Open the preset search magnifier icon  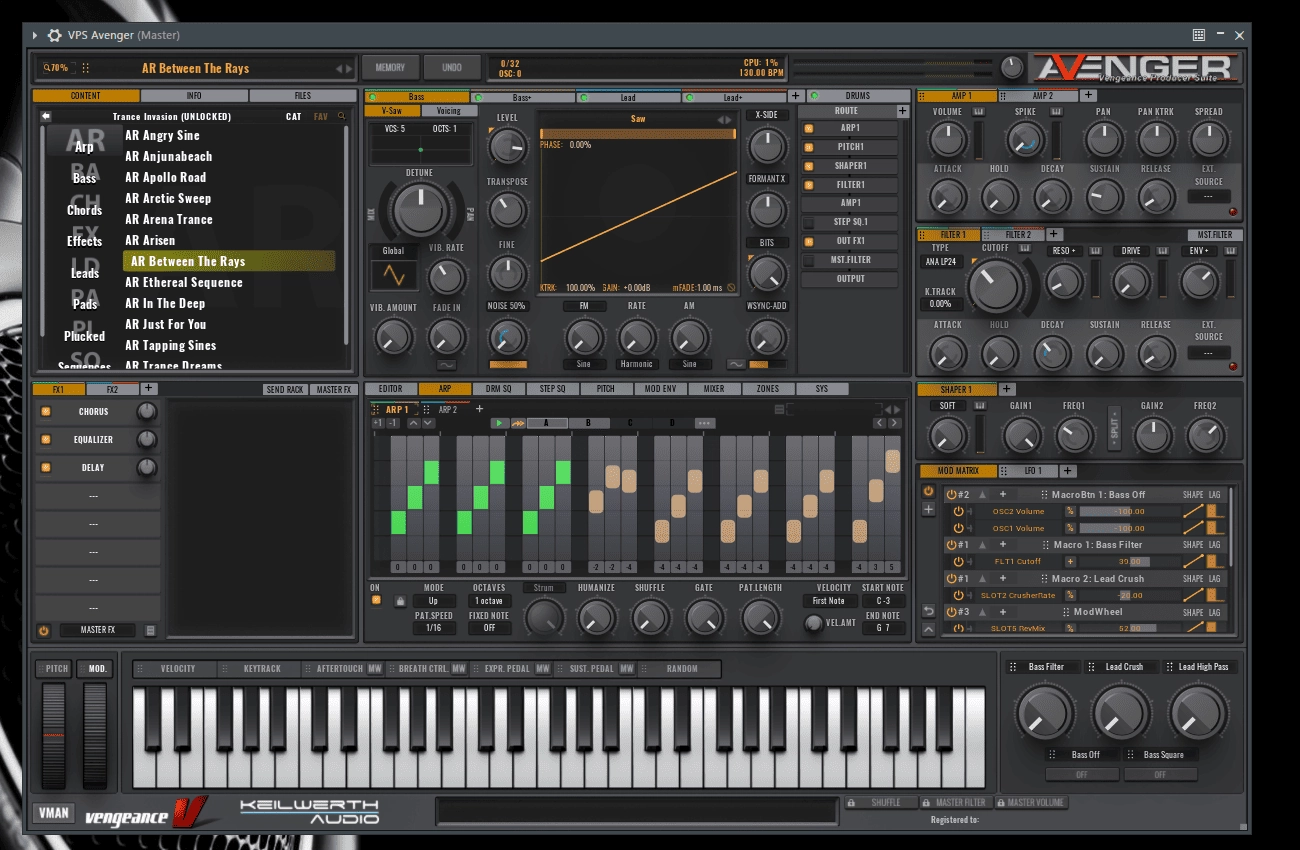pos(341,116)
